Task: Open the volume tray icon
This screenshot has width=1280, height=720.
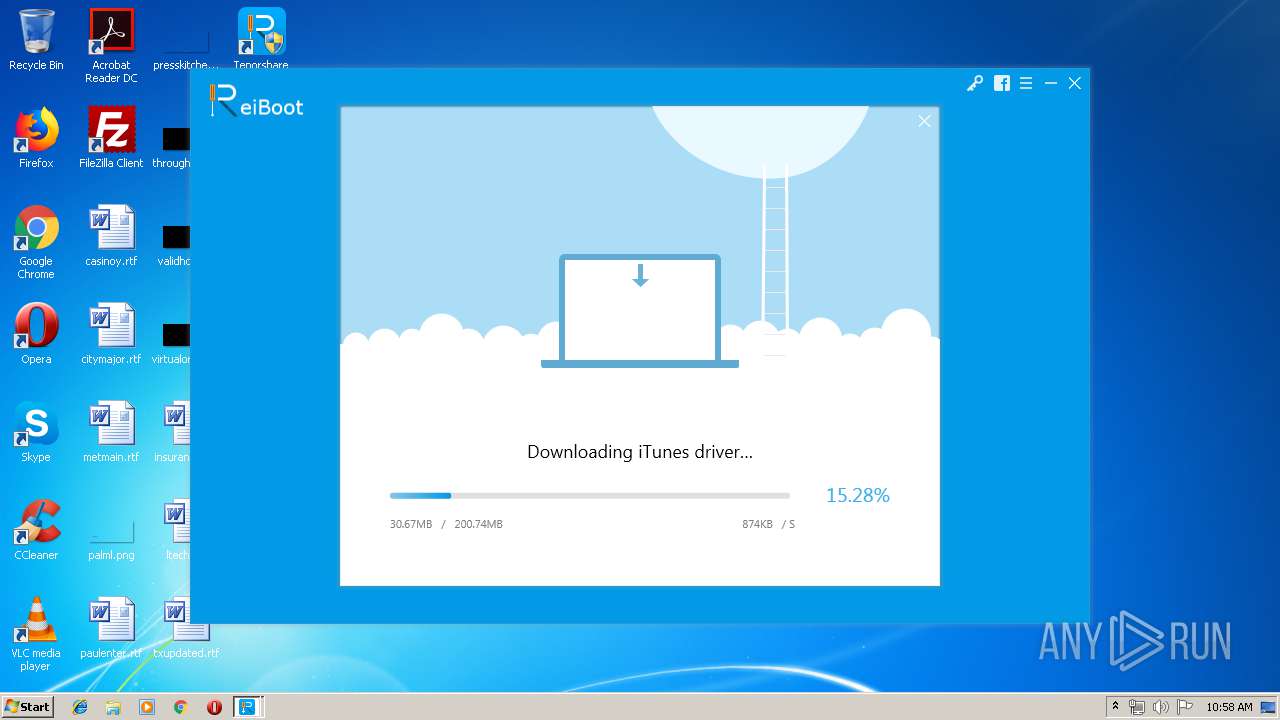Action: pyautogui.click(x=1161, y=707)
